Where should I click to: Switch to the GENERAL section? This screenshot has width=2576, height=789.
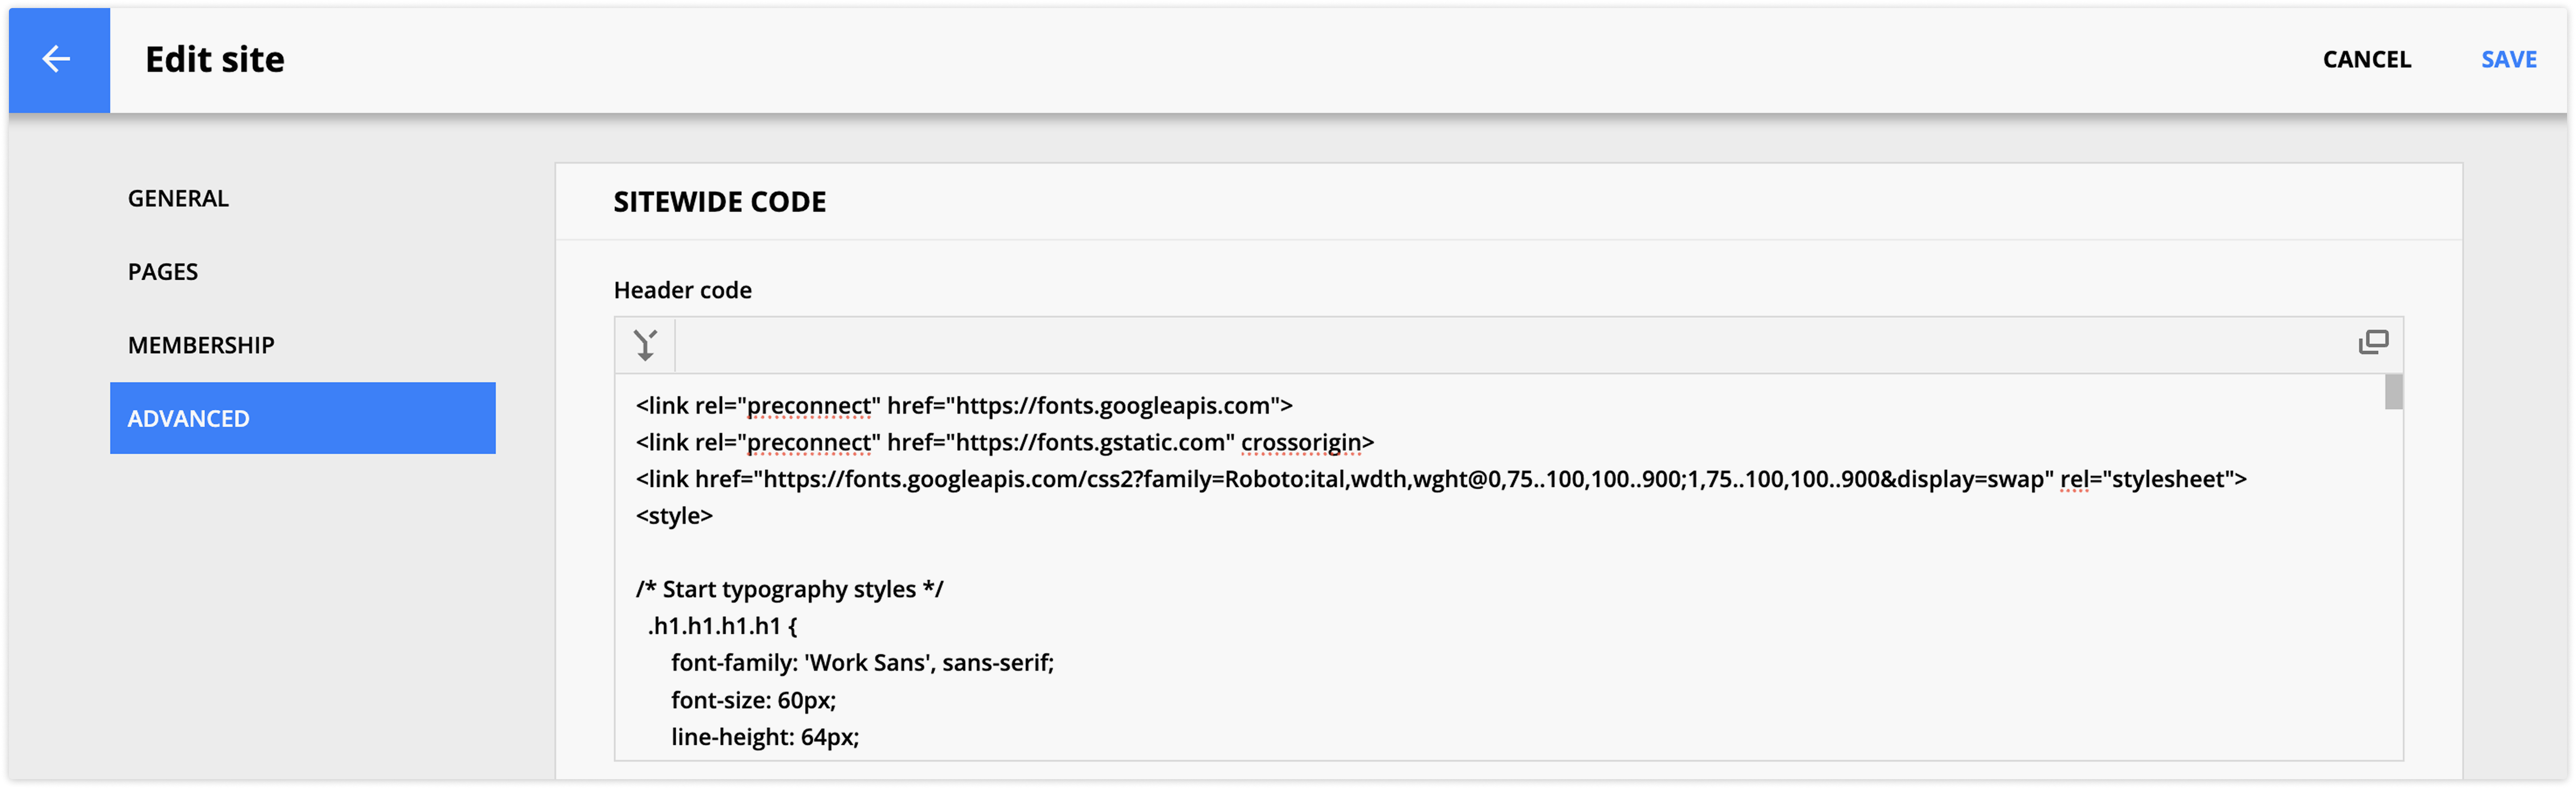pyautogui.click(x=178, y=198)
